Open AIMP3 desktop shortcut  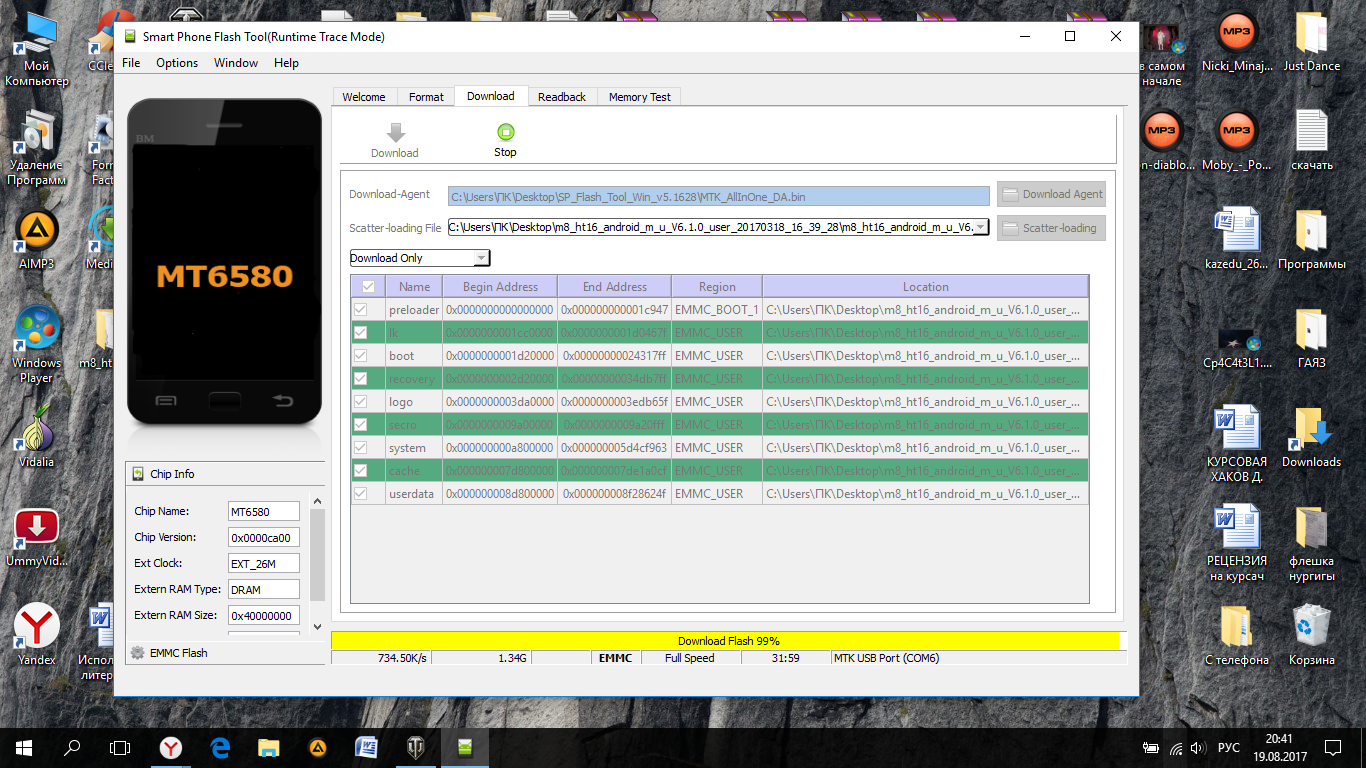tap(36, 232)
